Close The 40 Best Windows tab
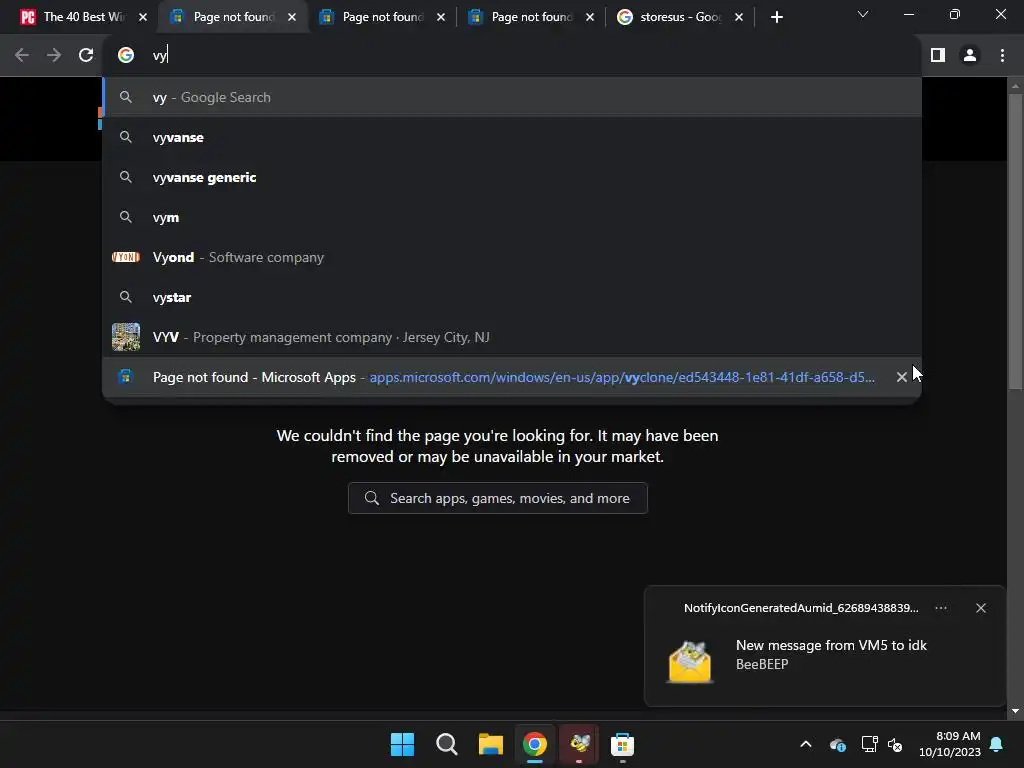 coord(143,17)
